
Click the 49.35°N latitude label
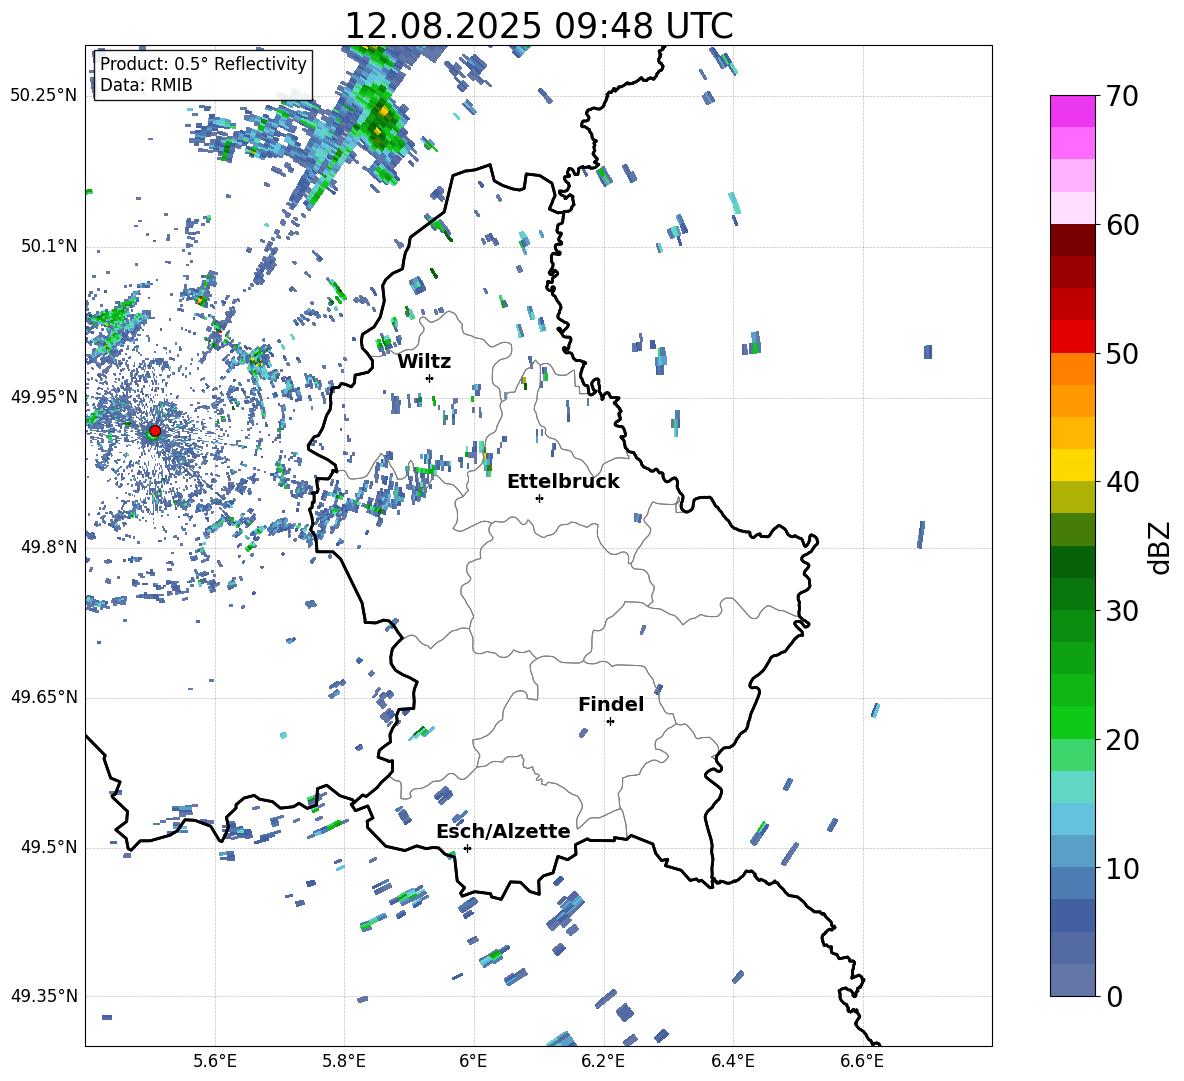[44, 996]
